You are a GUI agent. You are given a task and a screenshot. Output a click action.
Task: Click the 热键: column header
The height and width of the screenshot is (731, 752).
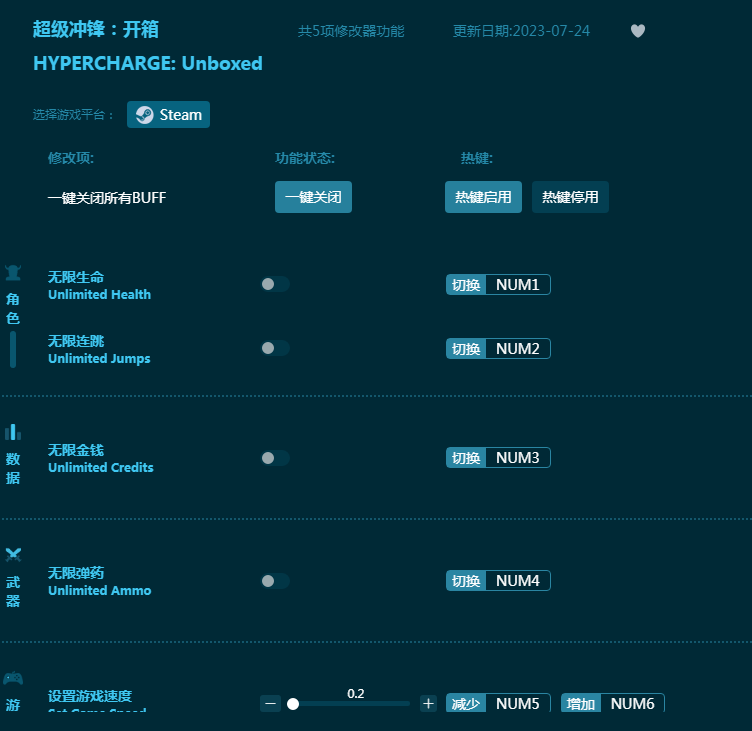click(x=477, y=158)
